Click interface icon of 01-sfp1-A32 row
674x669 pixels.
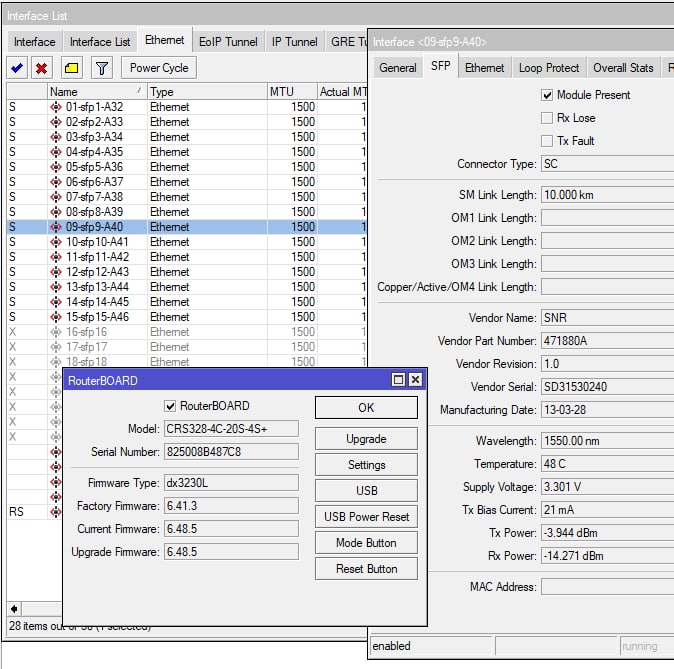56,107
